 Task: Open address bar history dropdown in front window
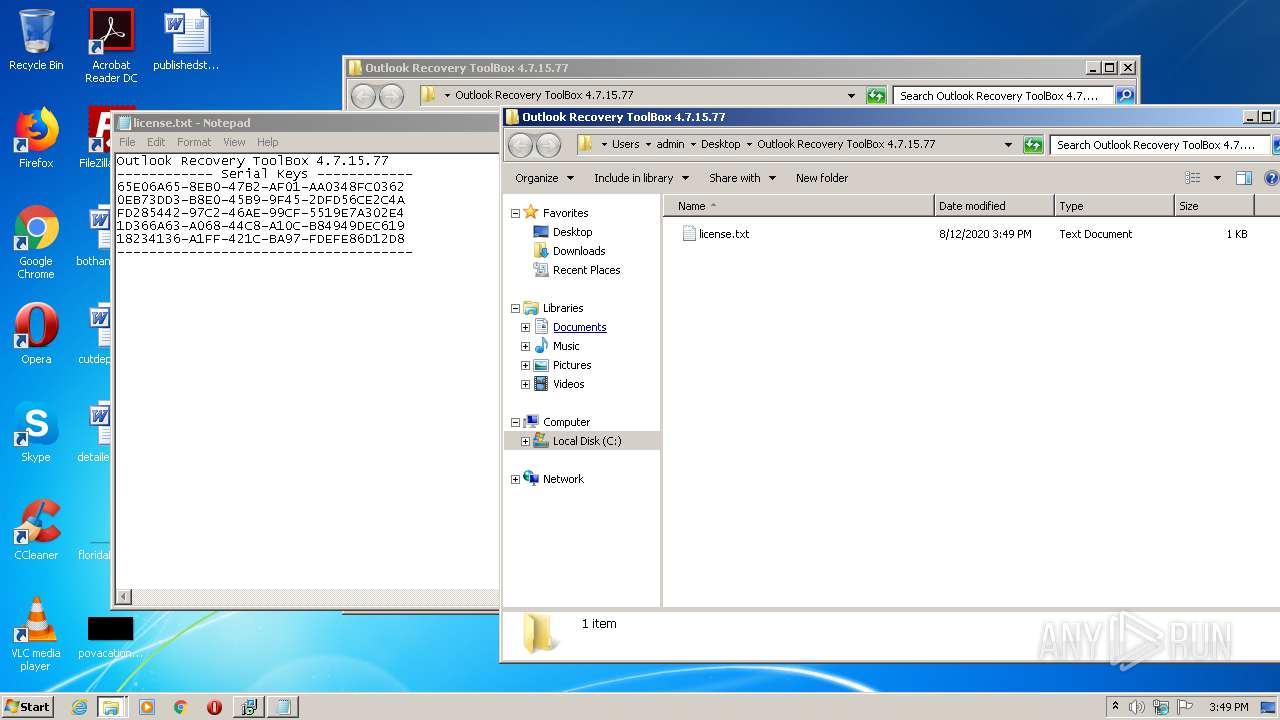1008,145
